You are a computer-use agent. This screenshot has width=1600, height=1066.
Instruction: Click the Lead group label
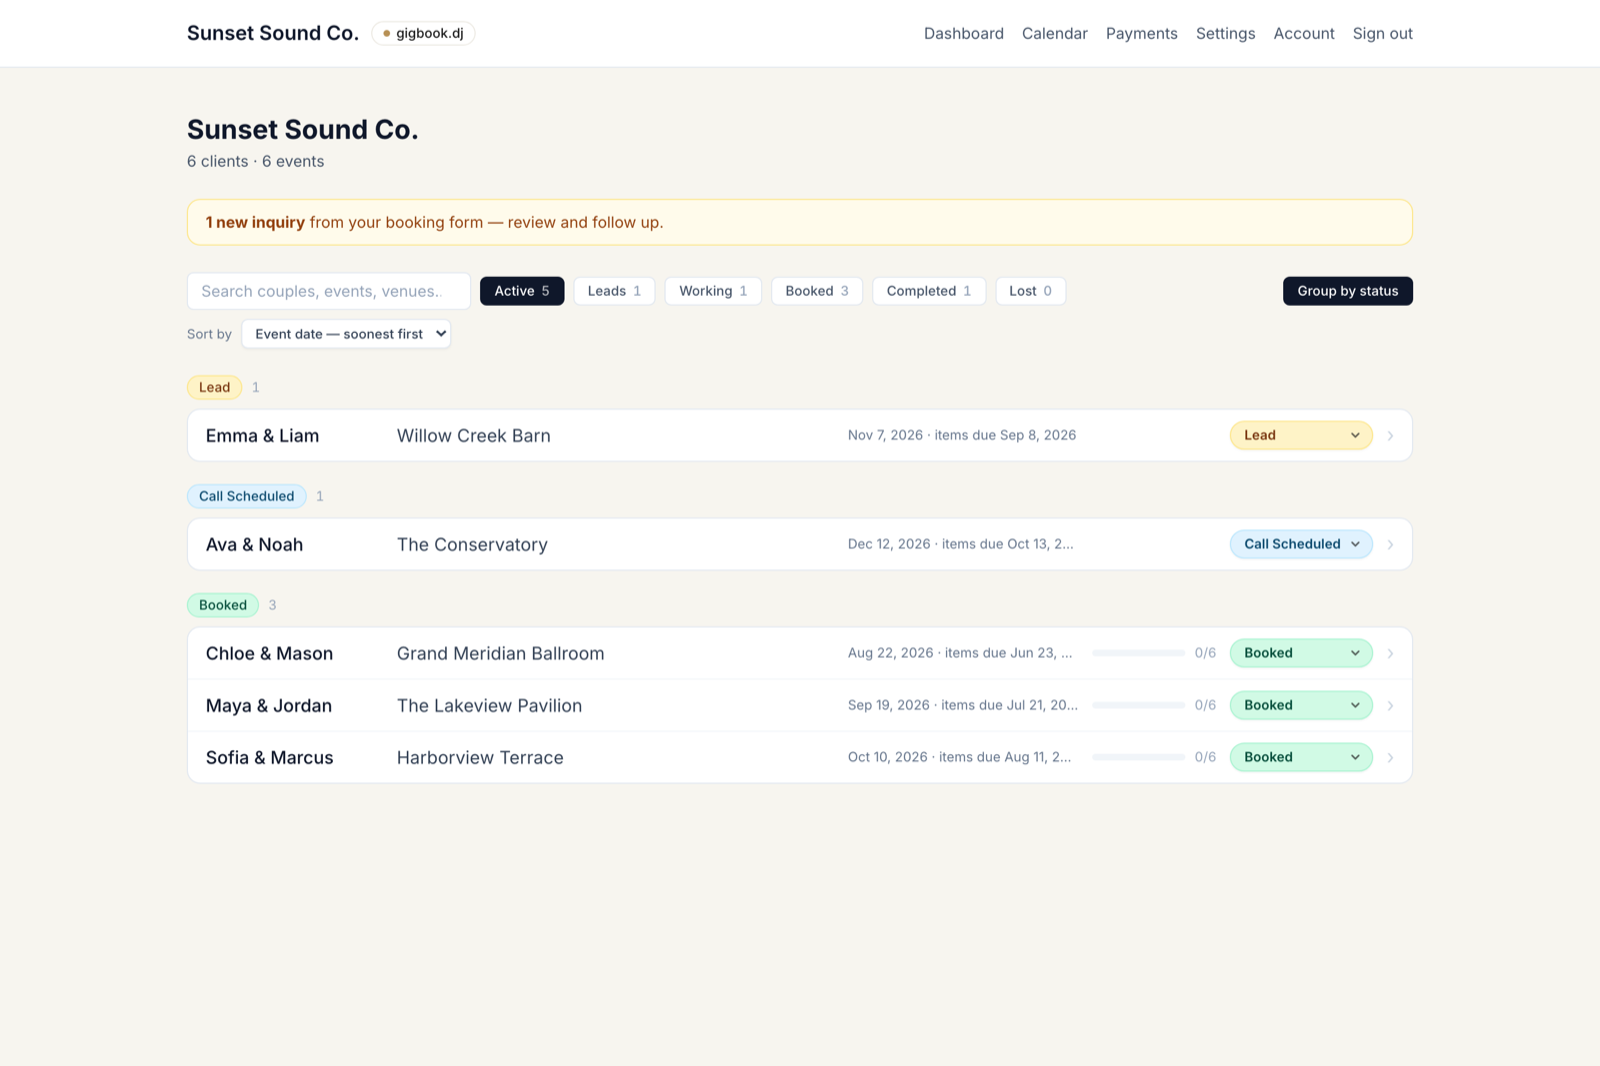tap(214, 387)
